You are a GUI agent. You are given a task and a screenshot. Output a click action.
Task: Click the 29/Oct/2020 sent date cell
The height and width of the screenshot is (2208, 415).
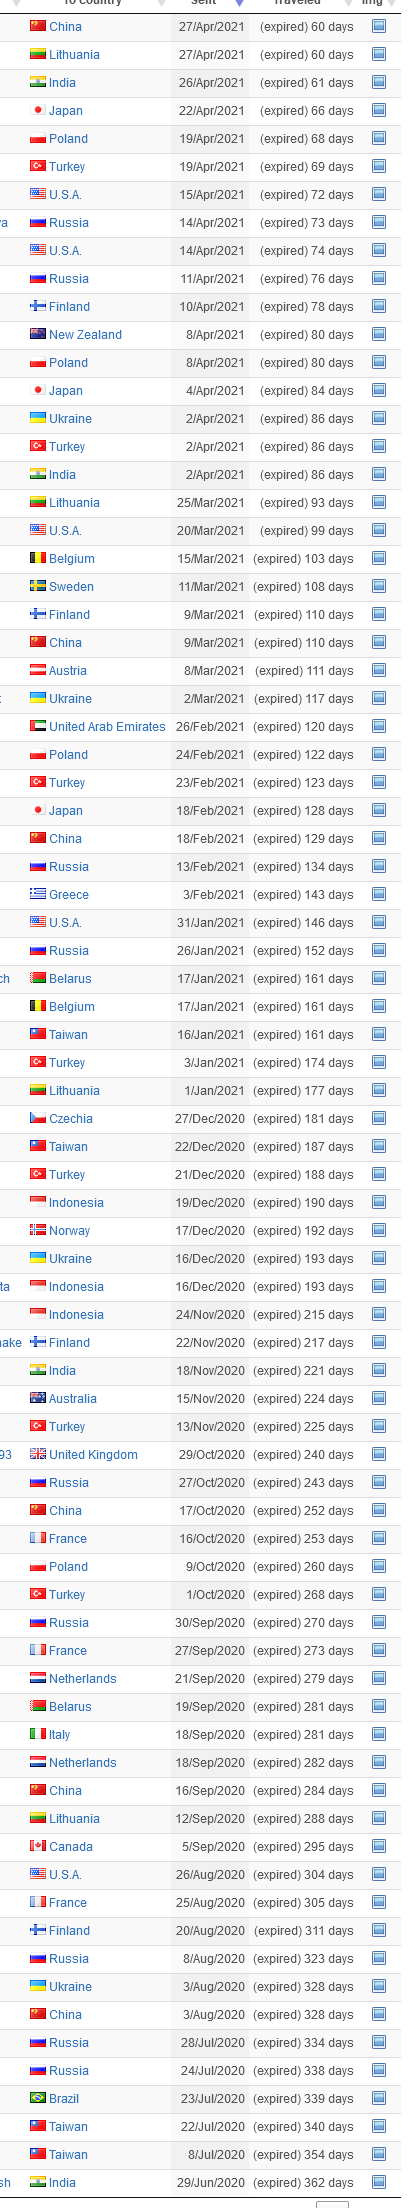pyautogui.click(x=211, y=1455)
